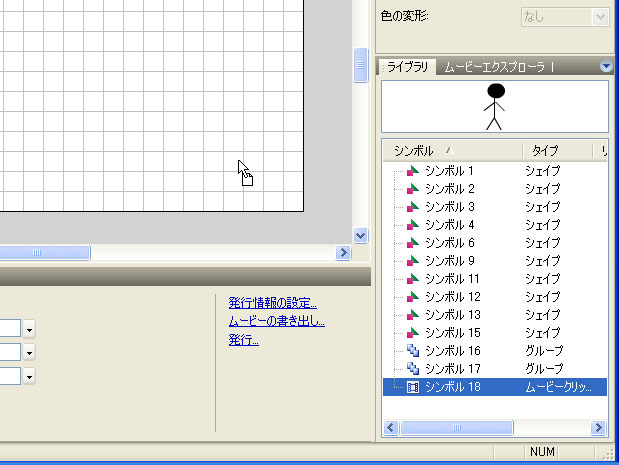This screenshot has width=619, height=465.
Task: Click the library list scroll left arrow
Action: (391, 428)
